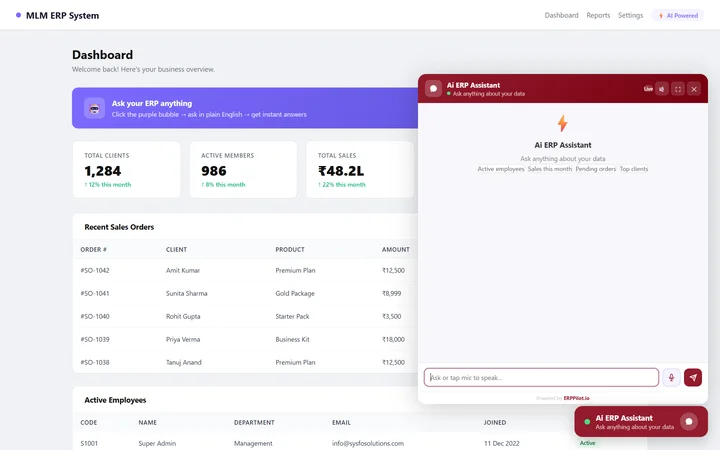Viewport: 720px width, 450px height.
Task: Open the Settings nav item
Action: (630, 15)
